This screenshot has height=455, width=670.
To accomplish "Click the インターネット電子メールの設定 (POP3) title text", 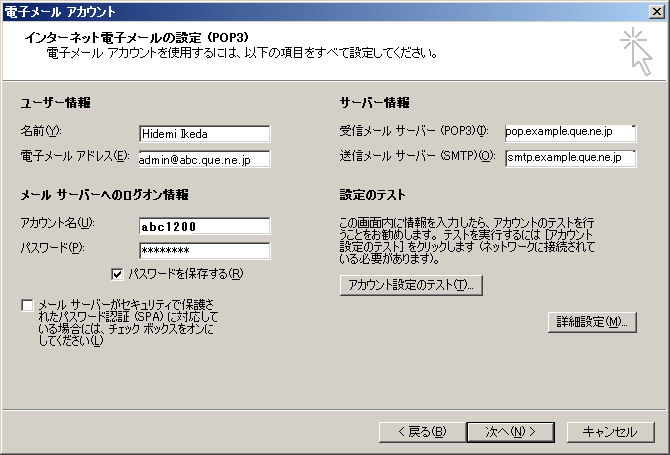I will click(137, 38).
